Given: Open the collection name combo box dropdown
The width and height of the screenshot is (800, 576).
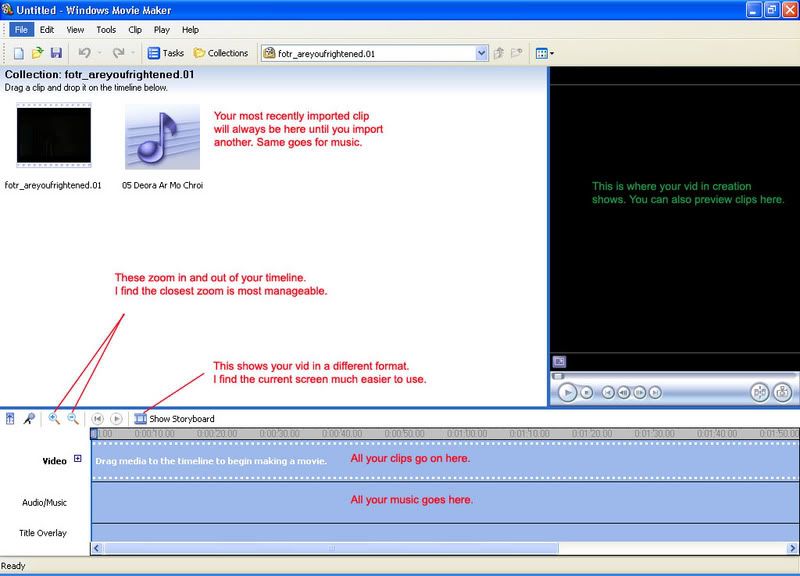Looking at the screenshot, I should click(x=481, y=53).
